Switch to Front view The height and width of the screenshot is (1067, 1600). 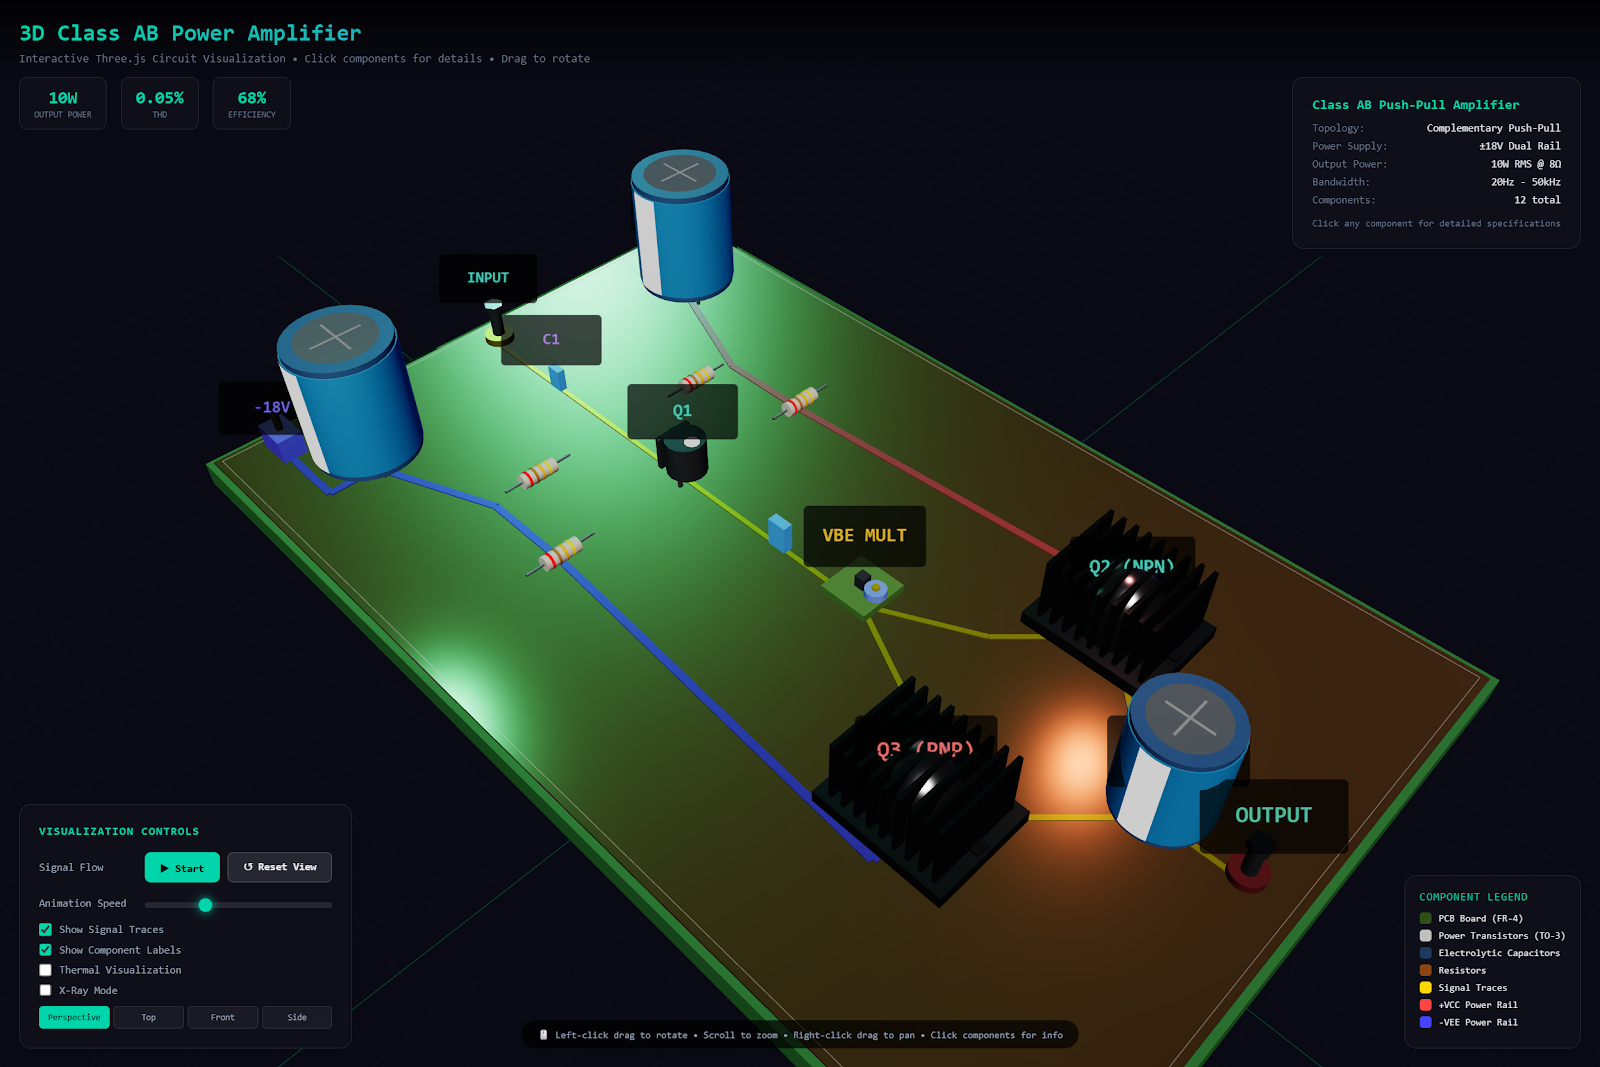pyautogui.click(x=223, y=1017)
